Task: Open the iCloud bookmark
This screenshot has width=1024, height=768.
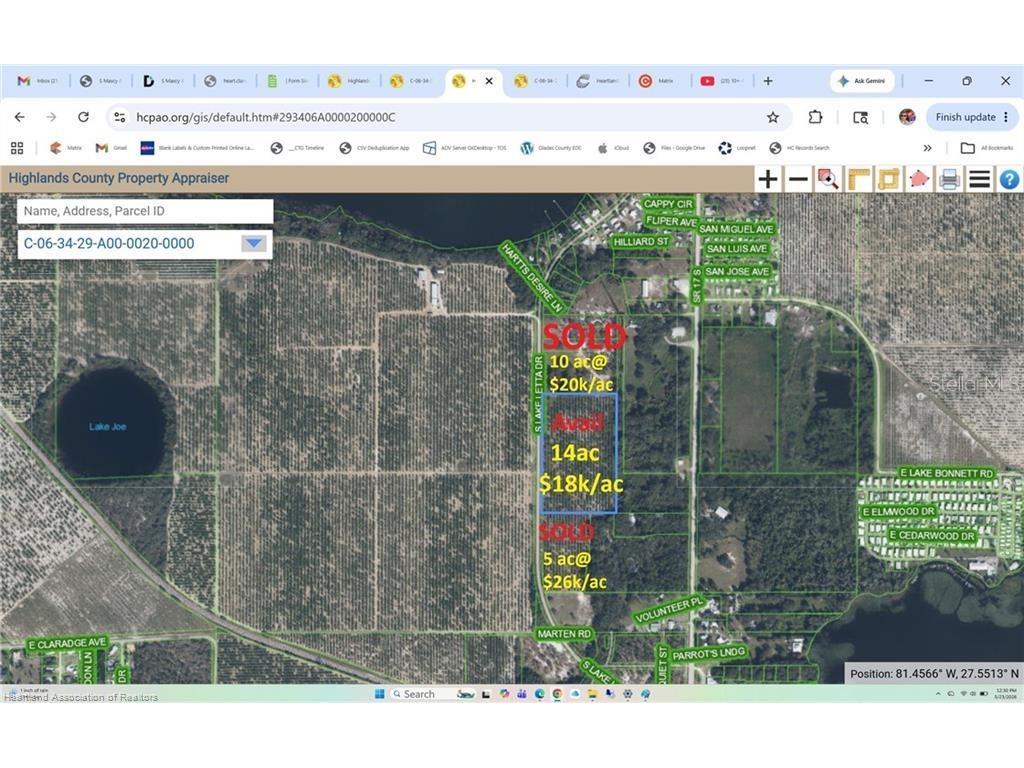Action: 613,148
